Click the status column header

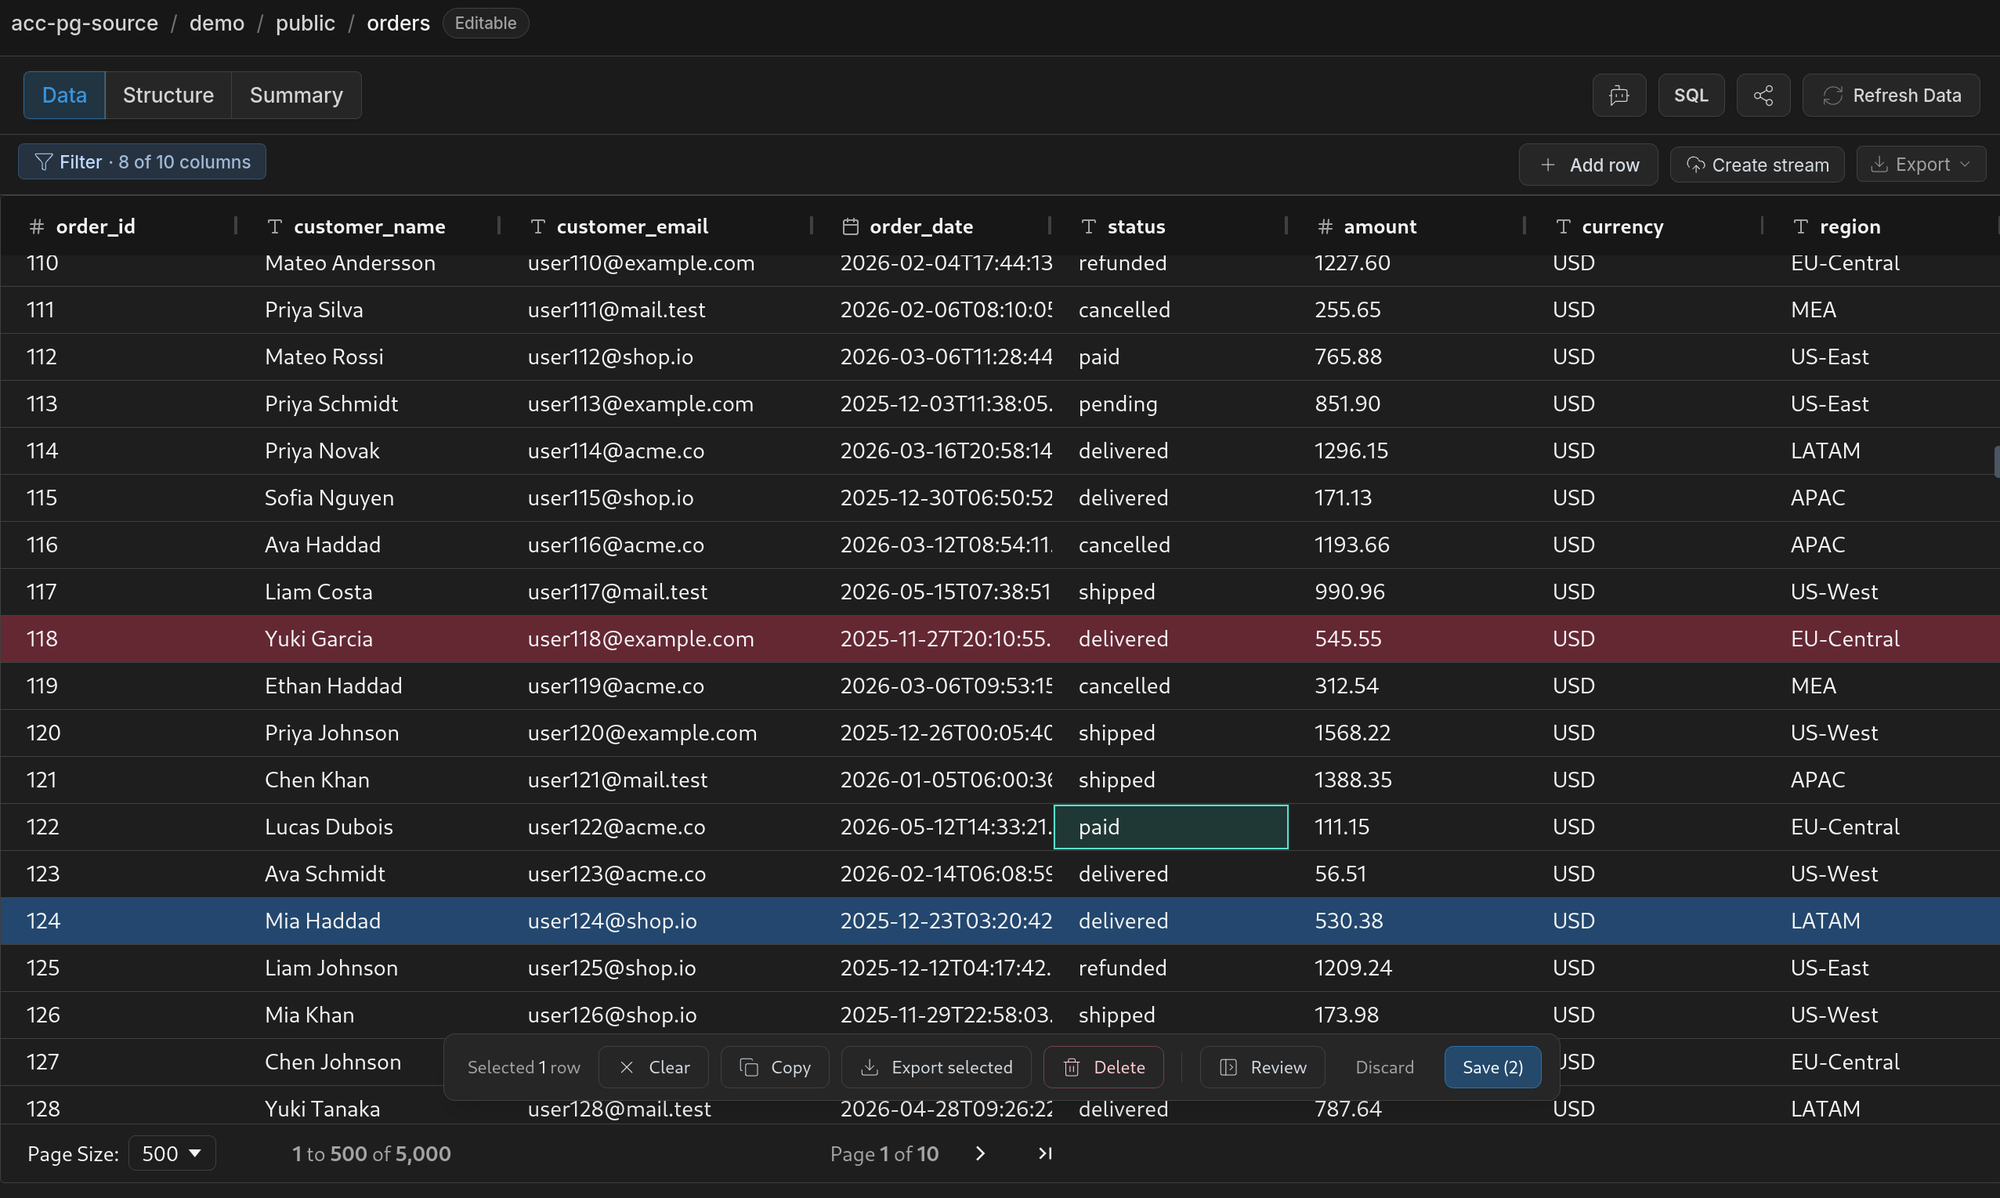point(1136,227)
